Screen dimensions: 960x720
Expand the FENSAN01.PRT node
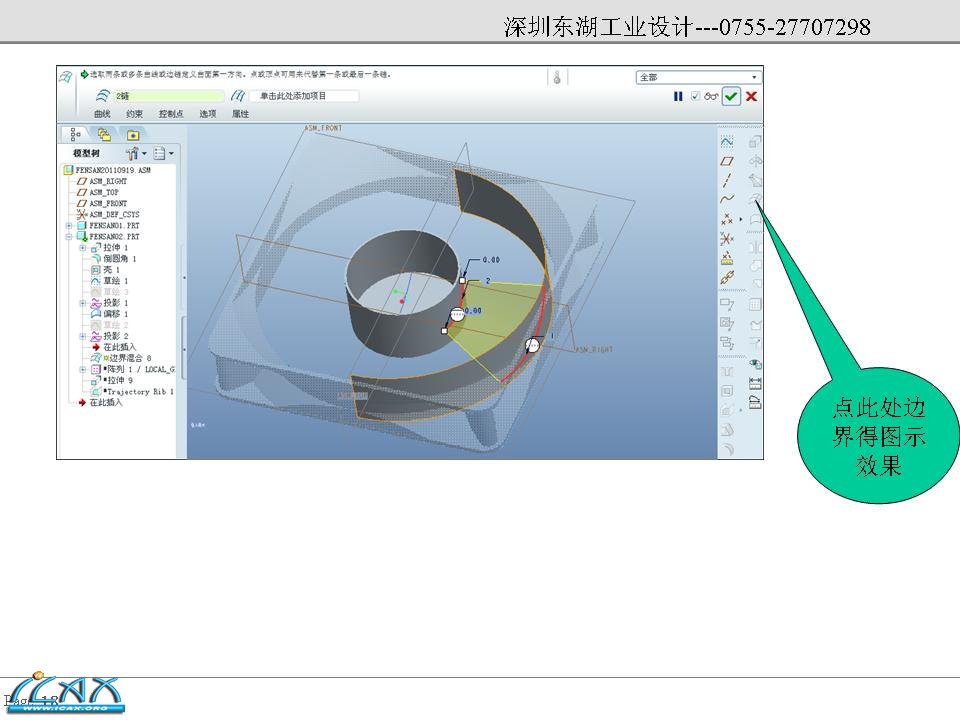[69, 226]
